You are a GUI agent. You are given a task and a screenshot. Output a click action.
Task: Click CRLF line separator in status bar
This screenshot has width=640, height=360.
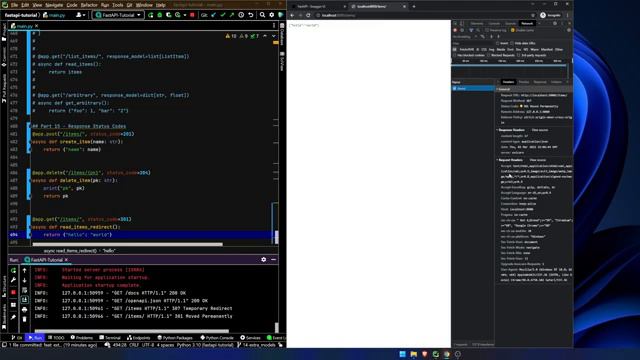[x=134, y=345]
